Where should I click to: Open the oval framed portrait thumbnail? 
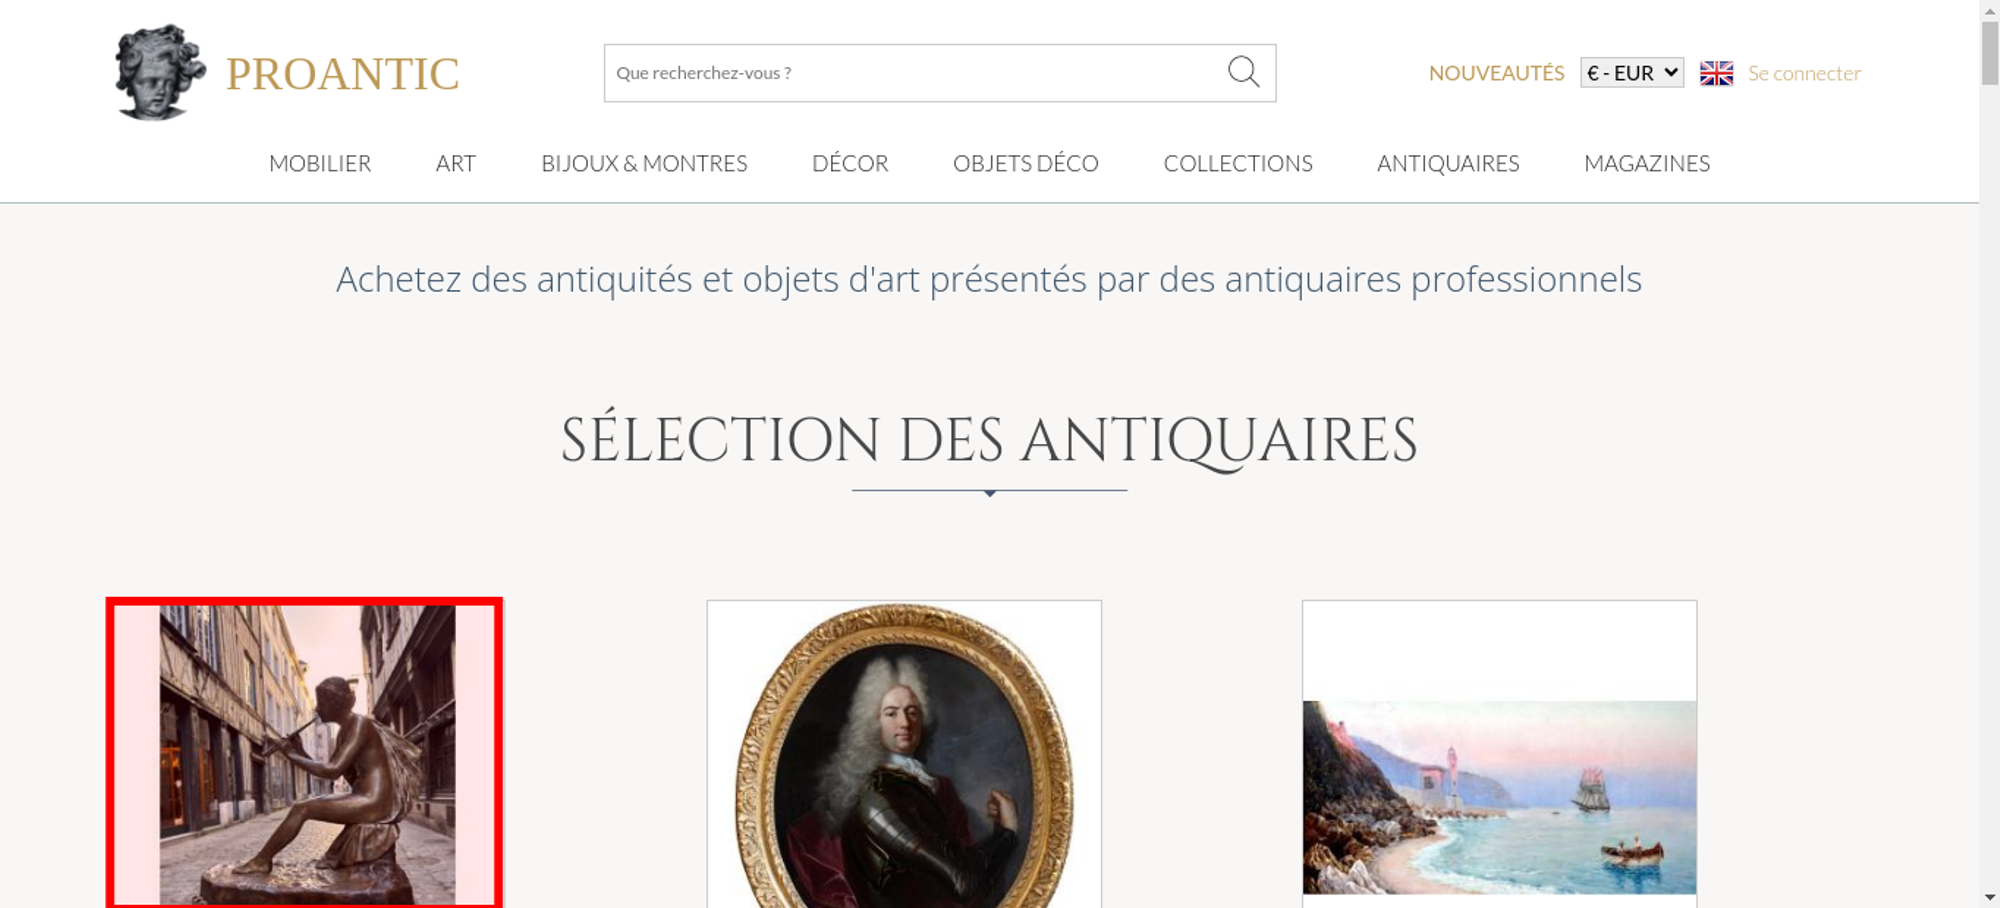904,754
